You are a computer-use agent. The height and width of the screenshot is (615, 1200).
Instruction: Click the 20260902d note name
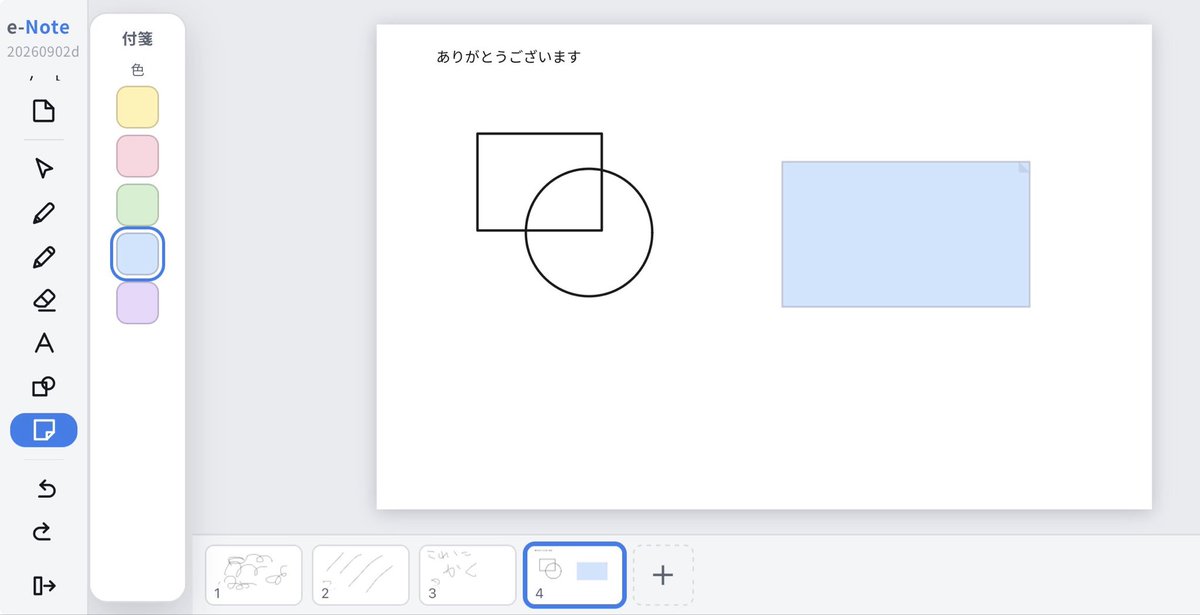[43, 51]
